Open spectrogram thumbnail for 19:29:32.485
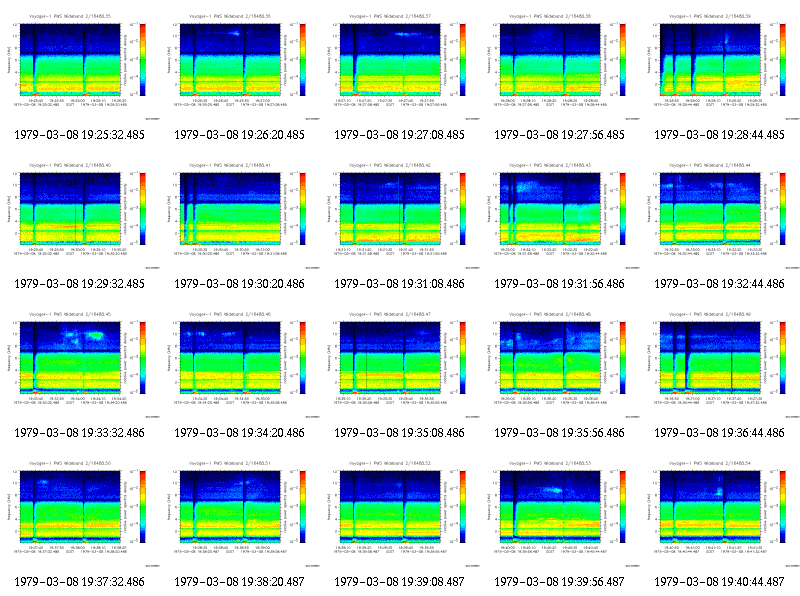 [x=80, y=215]
